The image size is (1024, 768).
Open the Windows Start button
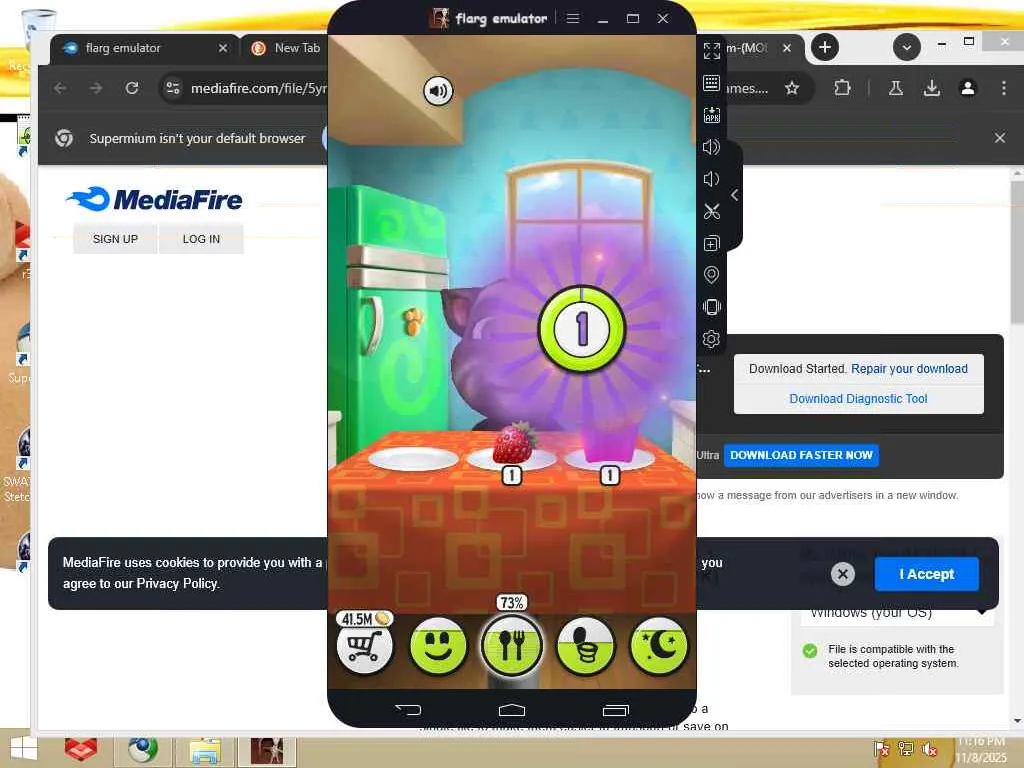tap(23, 748)
